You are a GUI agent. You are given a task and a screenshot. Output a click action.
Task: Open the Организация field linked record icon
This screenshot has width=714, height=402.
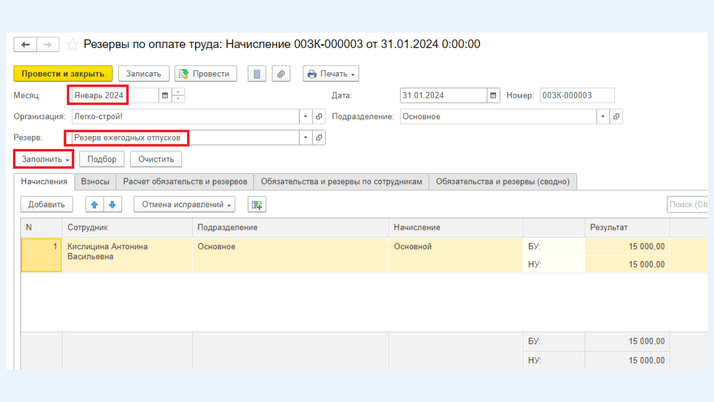click(x=319, y=117)
